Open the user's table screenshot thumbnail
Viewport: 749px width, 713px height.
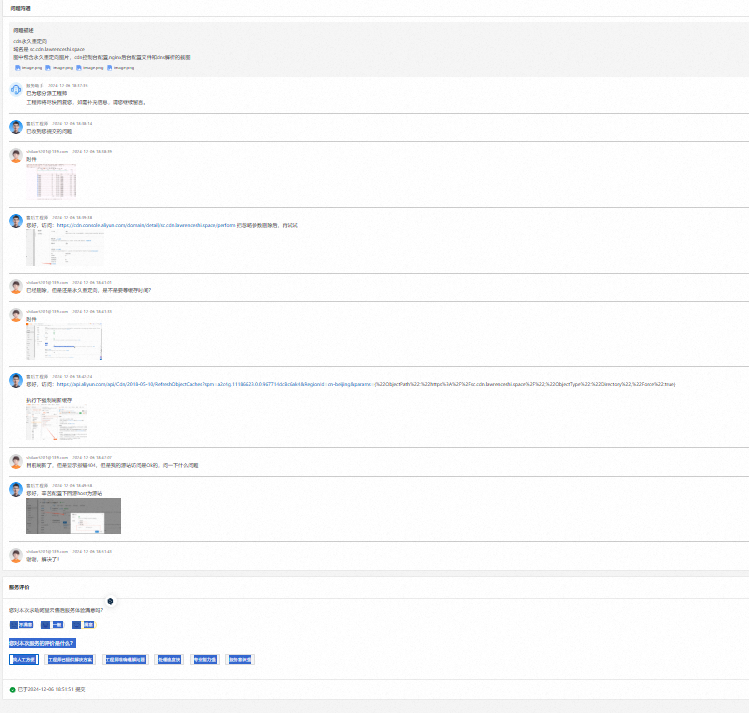point(51,181)
